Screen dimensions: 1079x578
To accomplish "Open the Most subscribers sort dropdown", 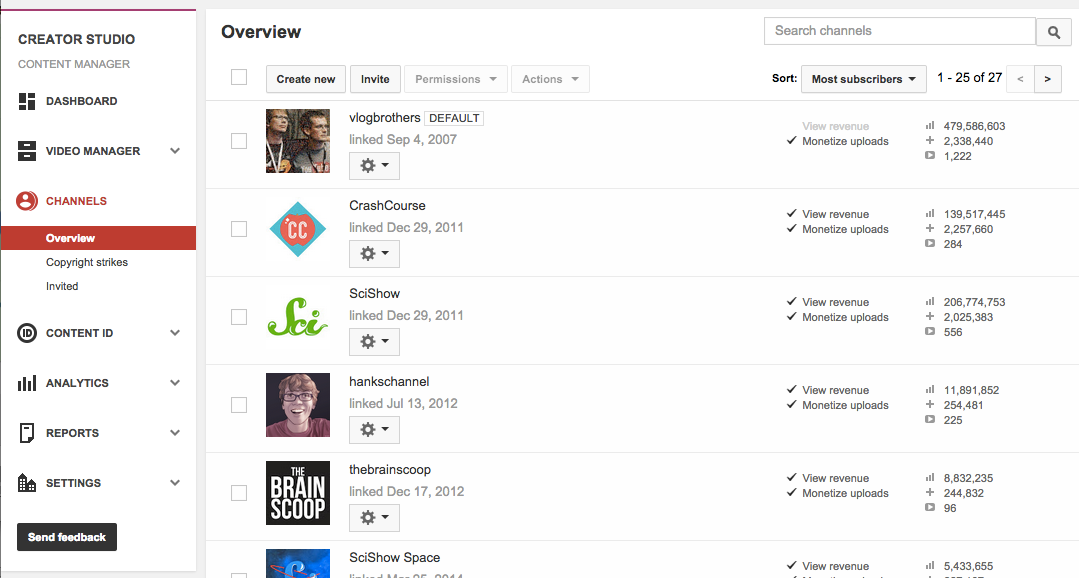I will (864, 79).
